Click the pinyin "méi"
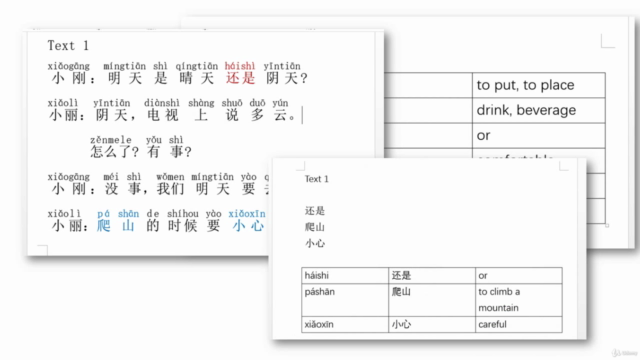The width and height of the screenshot is (640, 360). tap(111, 177)
